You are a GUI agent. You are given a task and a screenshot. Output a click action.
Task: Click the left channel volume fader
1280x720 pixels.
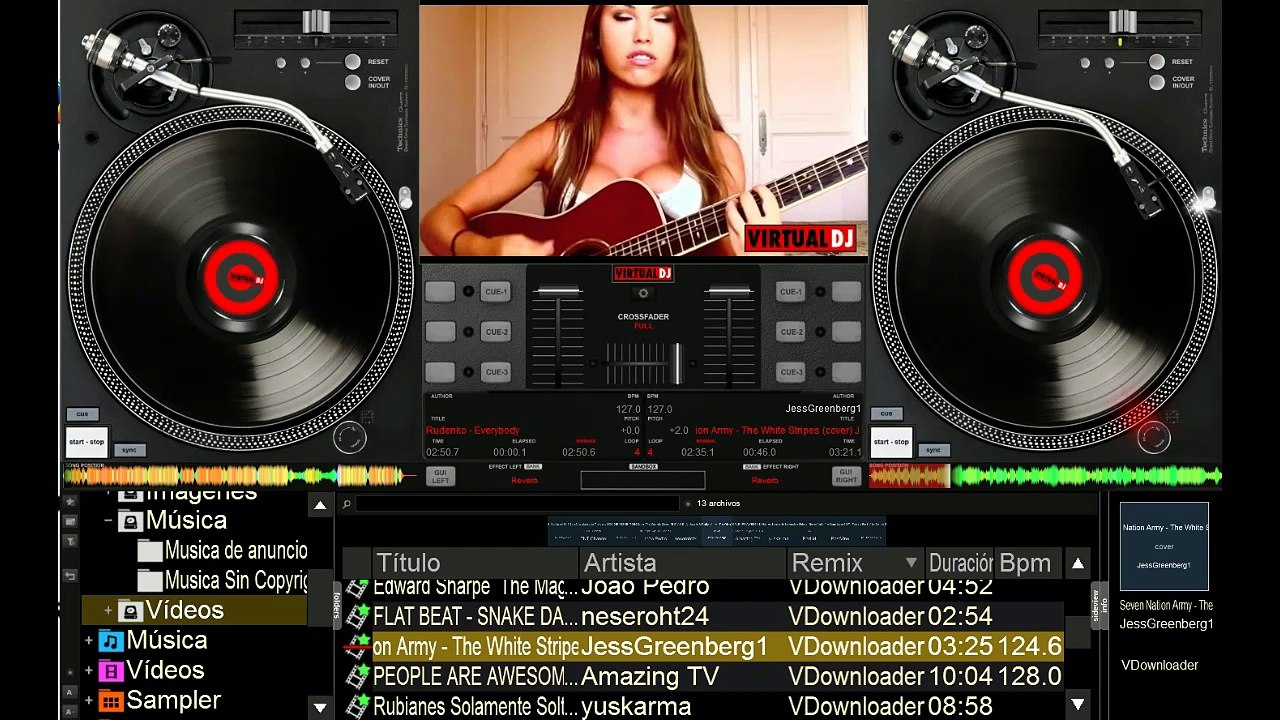tap(557, 292)
